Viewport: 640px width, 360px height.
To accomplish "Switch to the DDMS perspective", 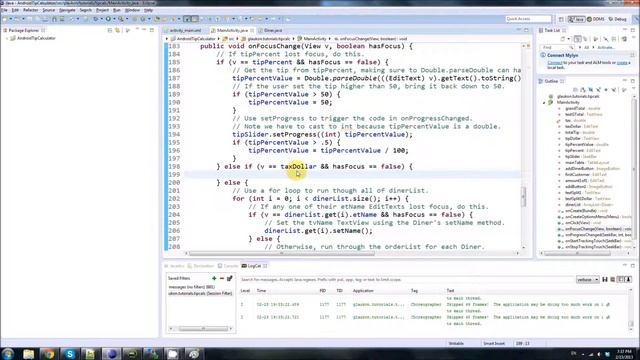I will coord(596,19).
